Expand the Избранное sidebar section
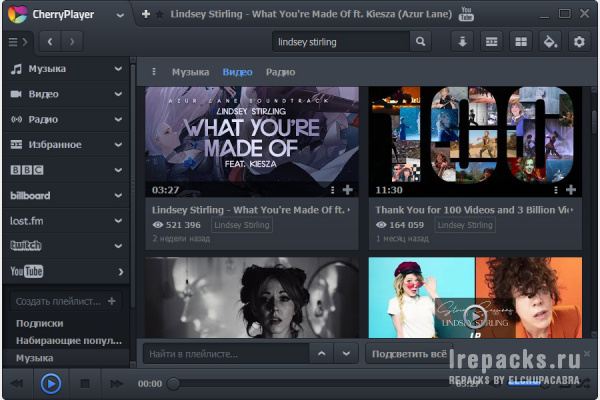 118,145
